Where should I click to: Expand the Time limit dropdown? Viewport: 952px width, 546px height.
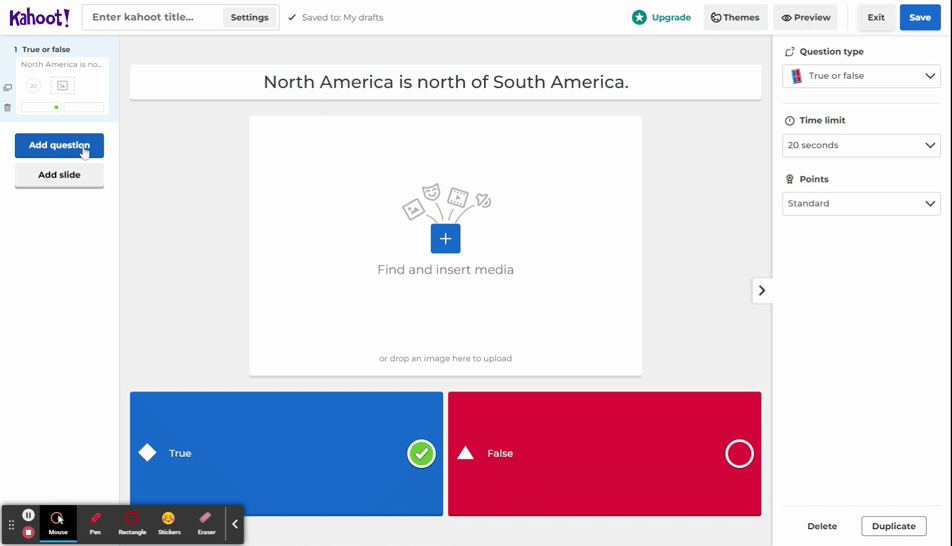[861, 145]
